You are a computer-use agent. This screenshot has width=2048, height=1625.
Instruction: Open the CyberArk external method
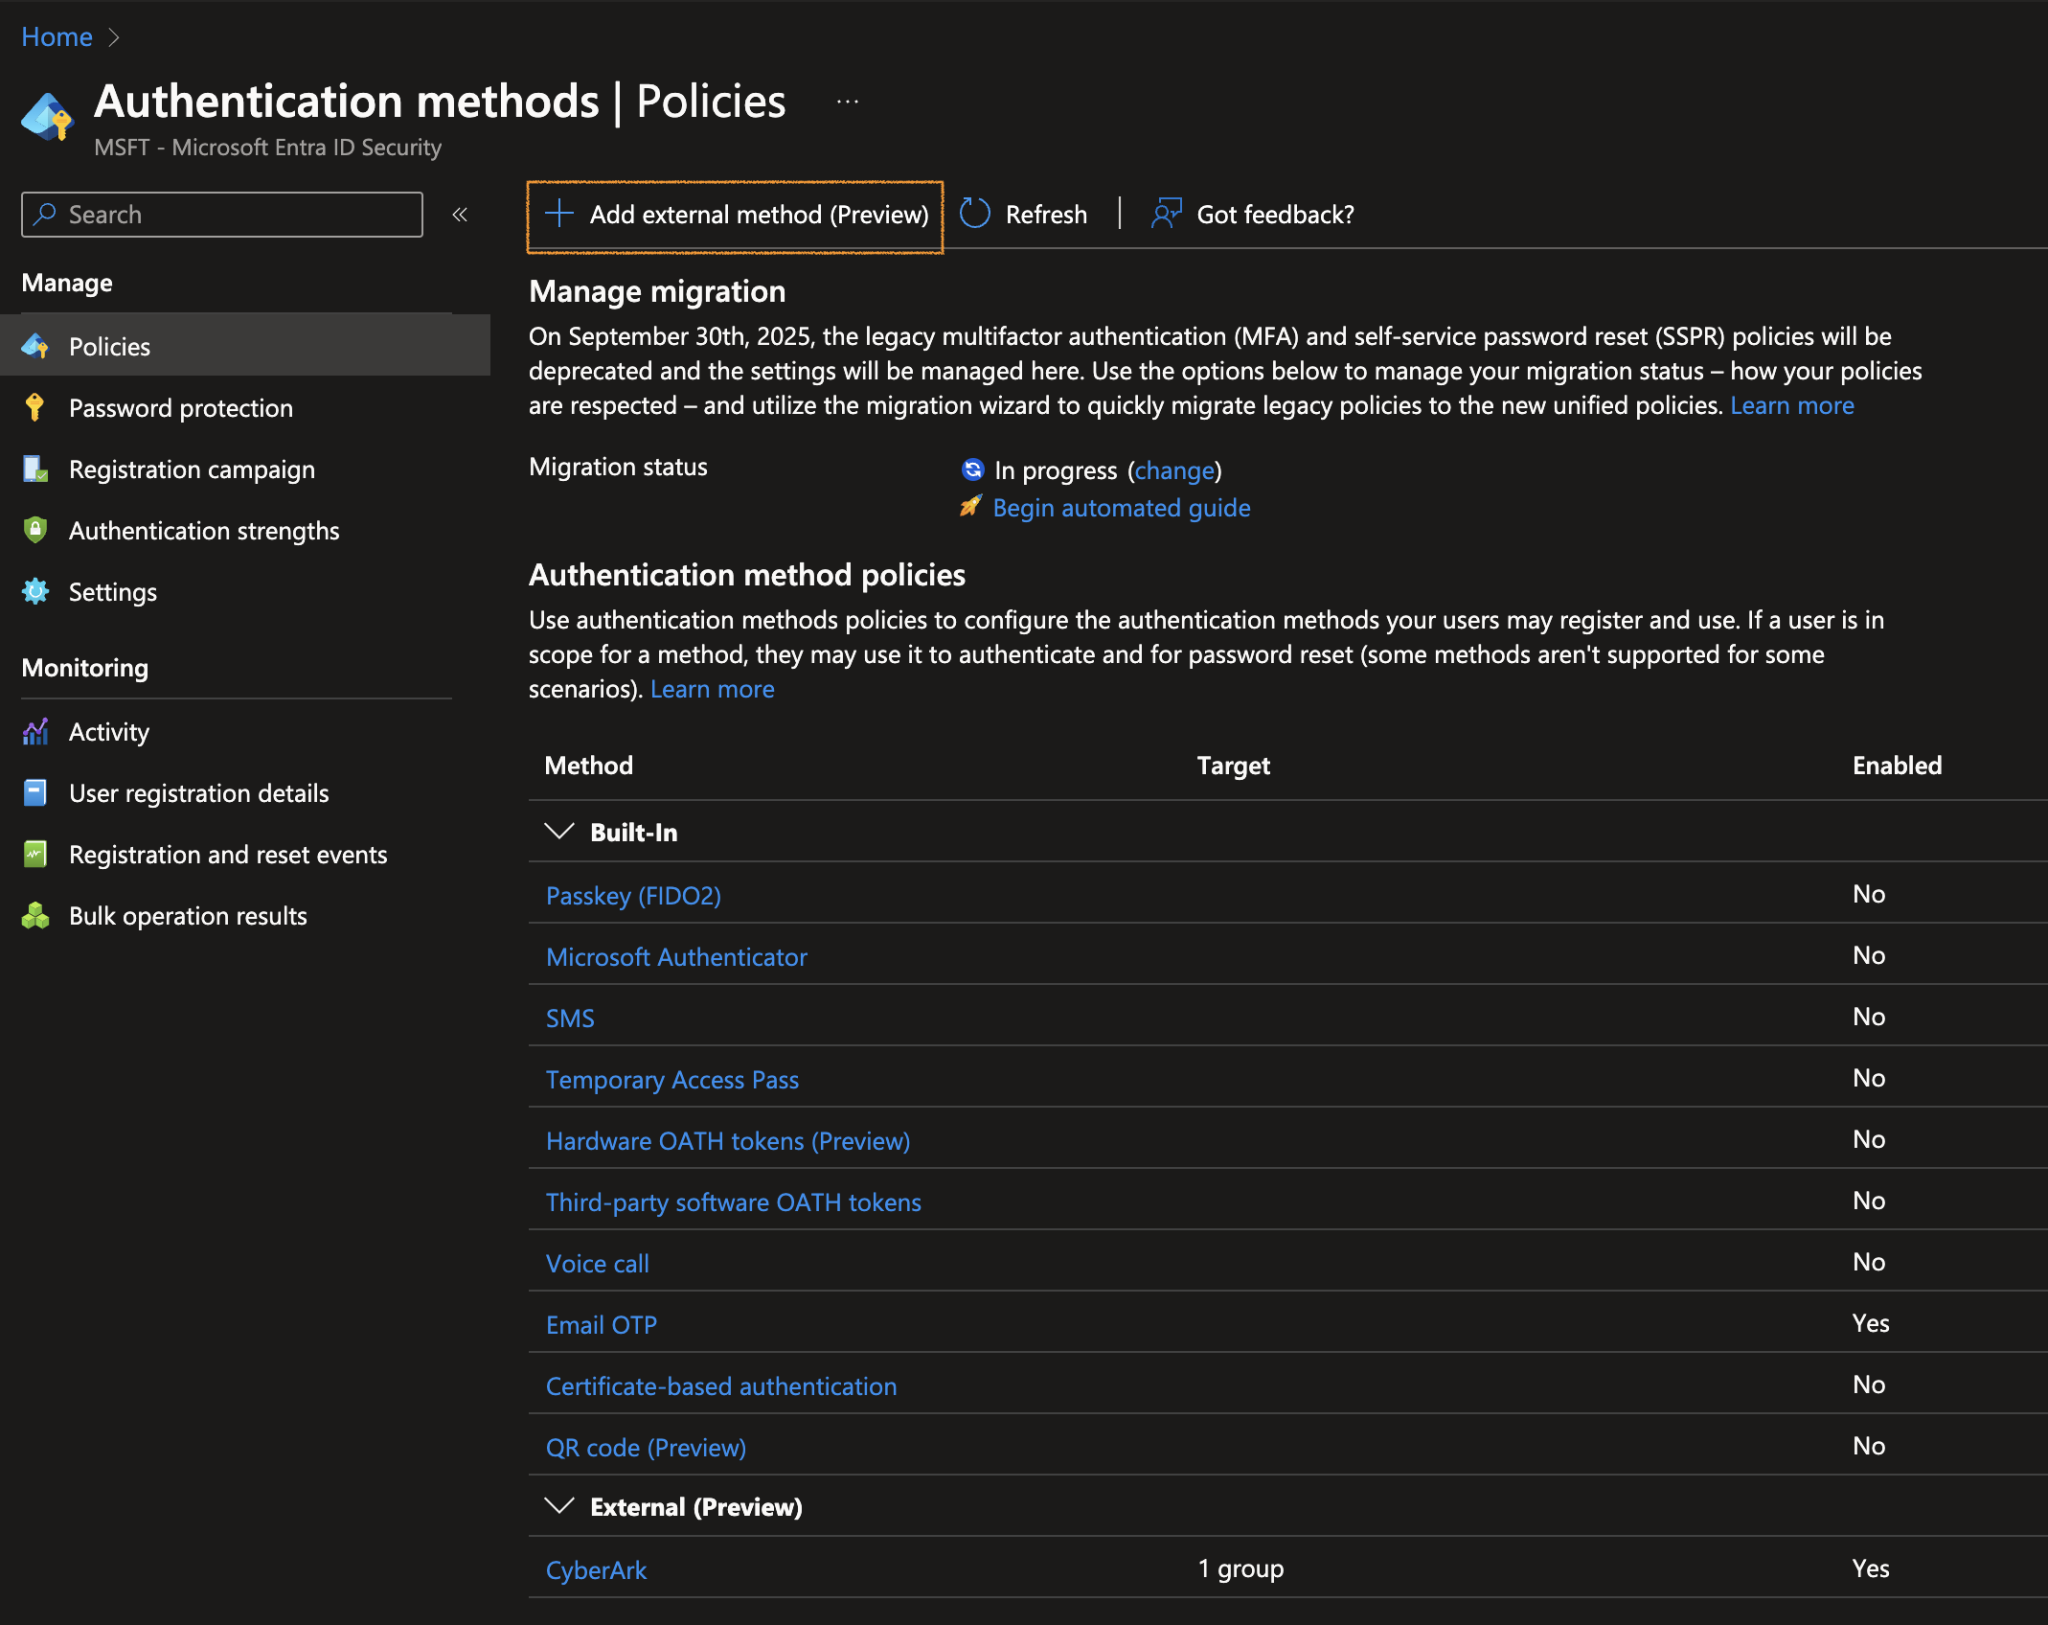point(596,1570)
